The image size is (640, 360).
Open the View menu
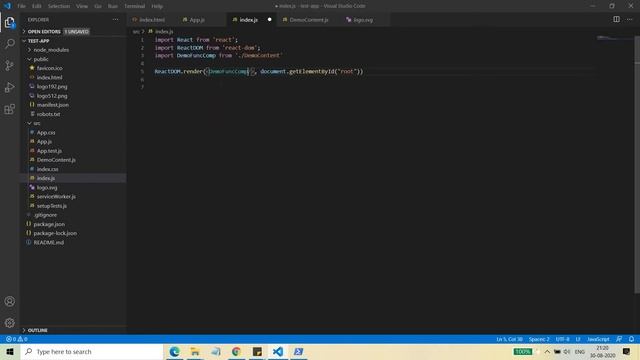[82, 6]
